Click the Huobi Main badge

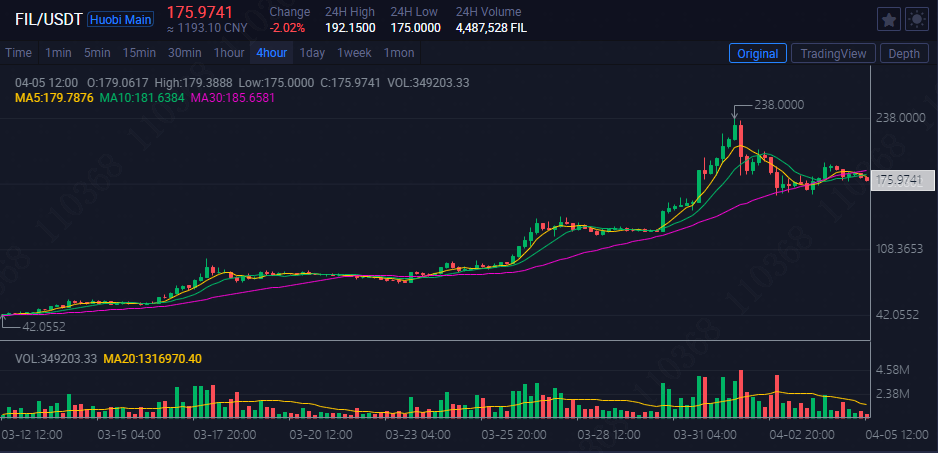[120, 20]
